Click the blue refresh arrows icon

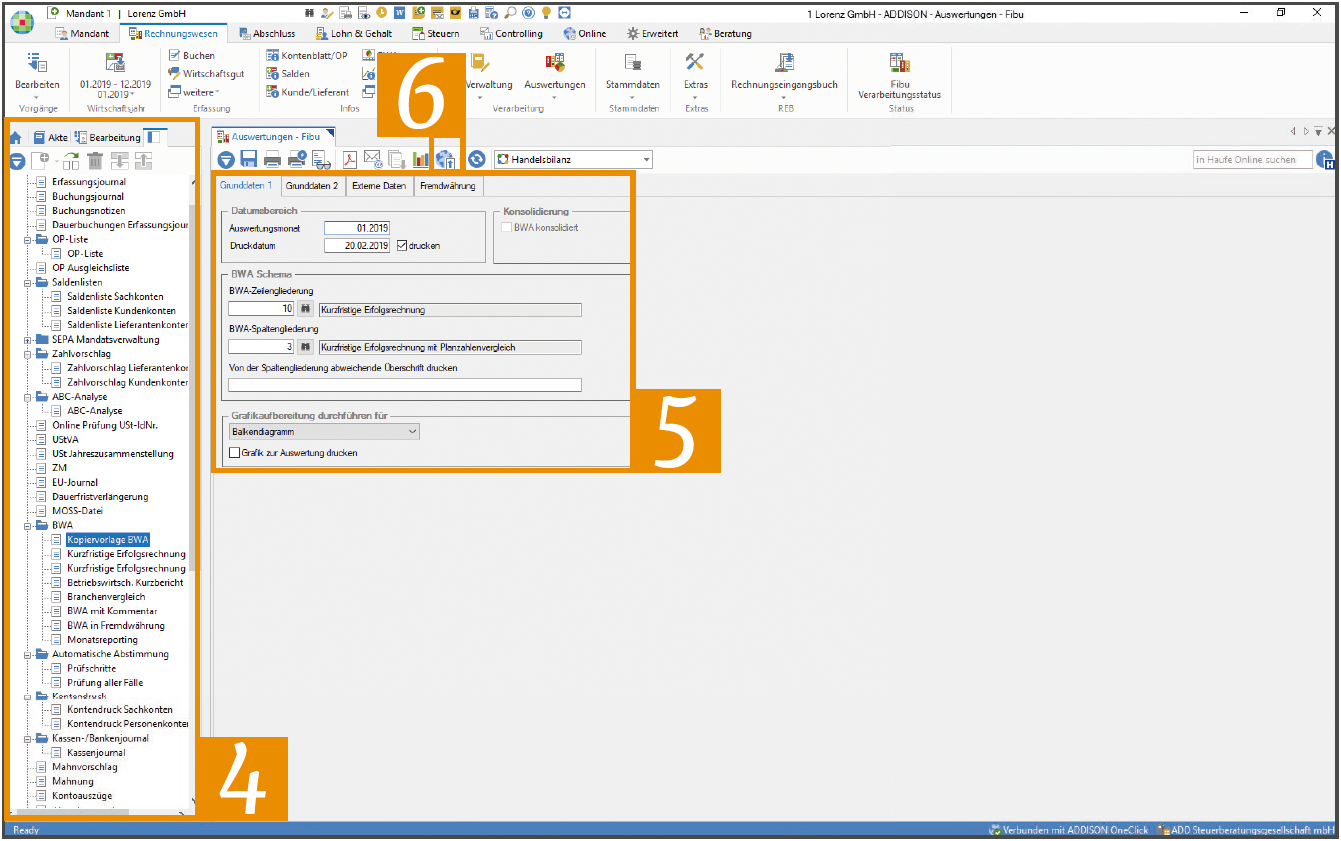coord(477,159)
